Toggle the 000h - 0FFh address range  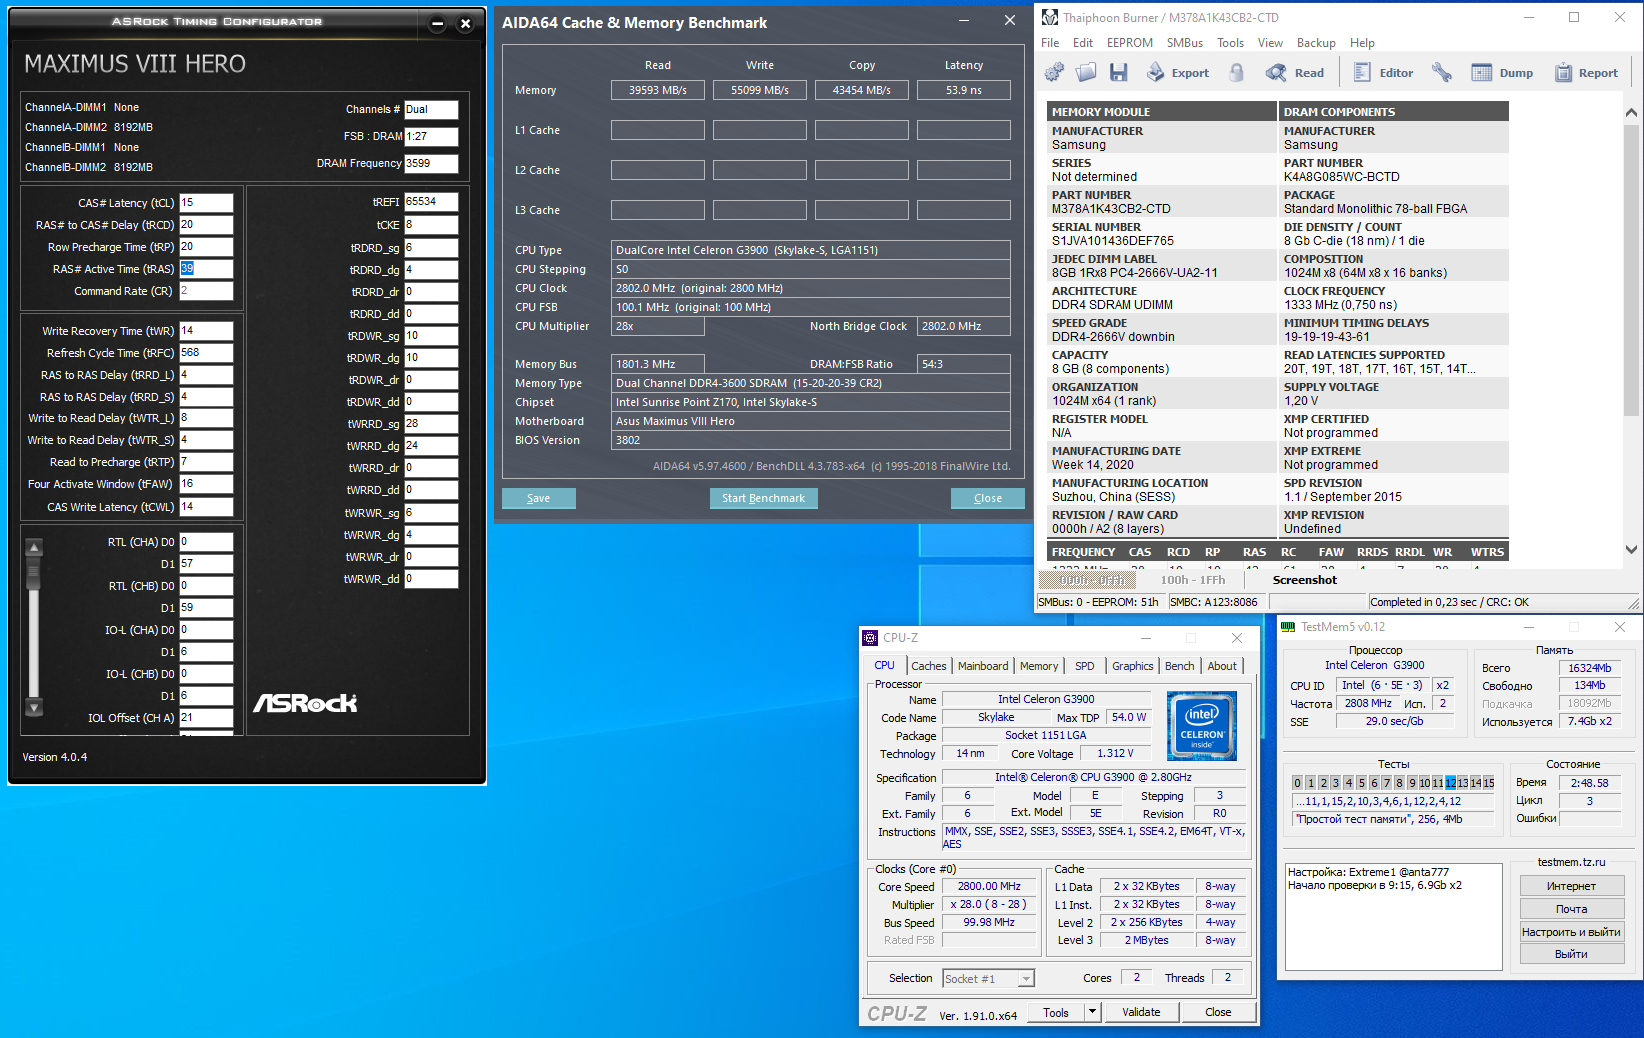pyautogui.click(x=1091, y=580)
